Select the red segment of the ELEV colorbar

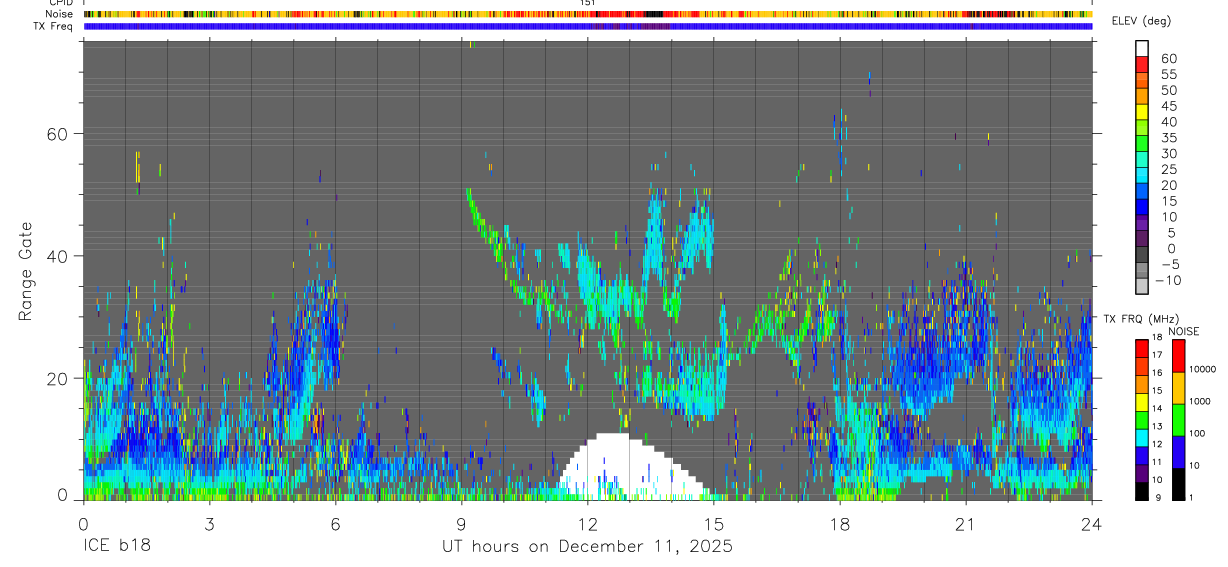[x=1142, y=64]
